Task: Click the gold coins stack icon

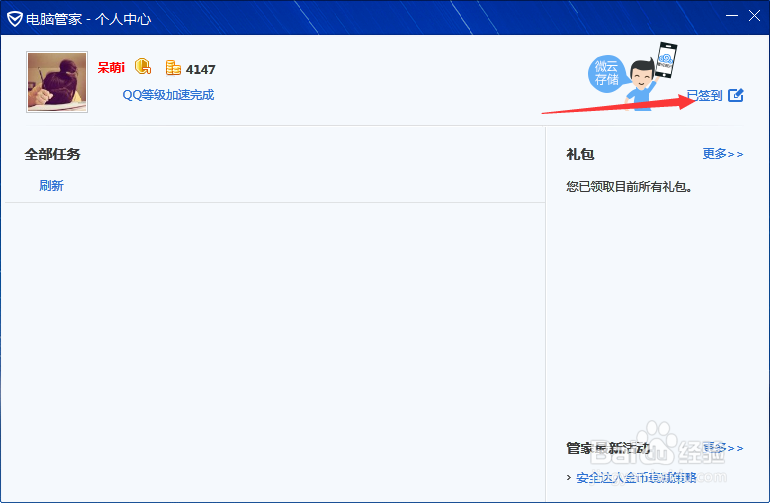Action: pyautogui.click(x=173, y=68)
